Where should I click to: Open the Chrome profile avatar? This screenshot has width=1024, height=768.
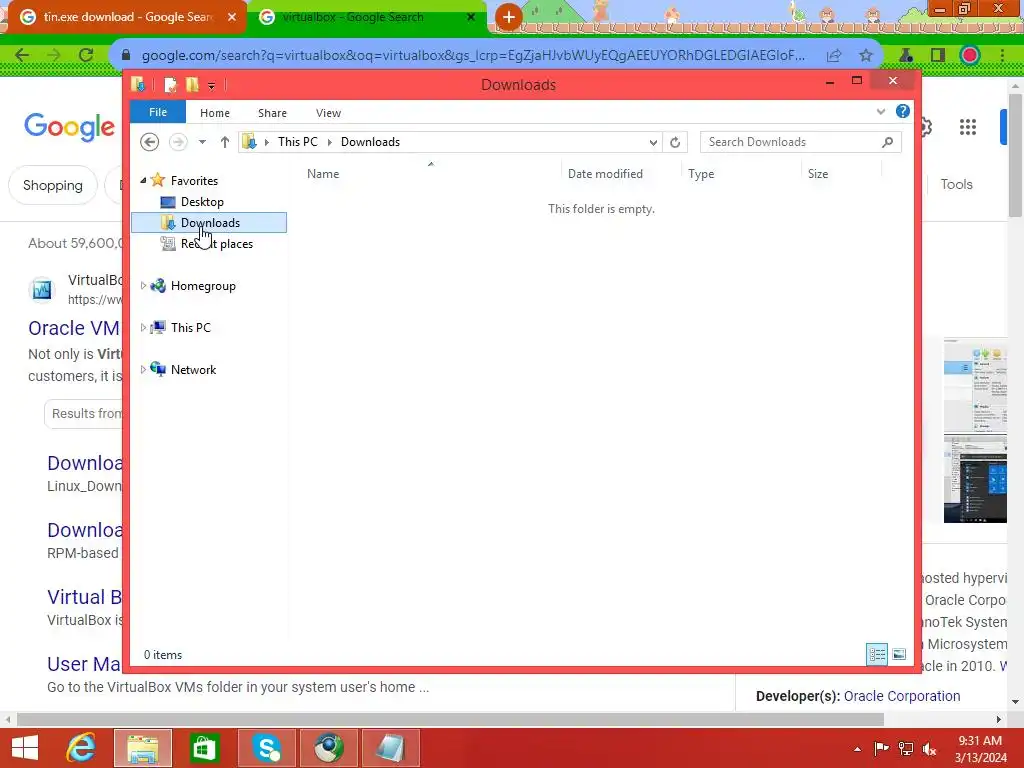(970, 56)
